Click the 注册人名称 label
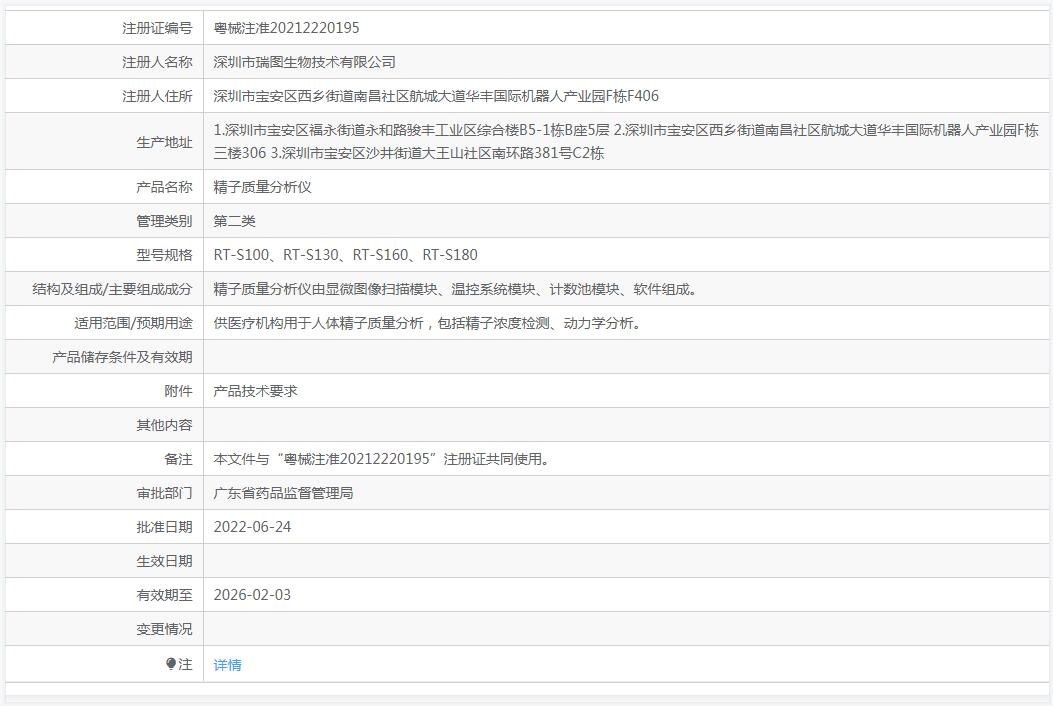 tap(157, 62)
